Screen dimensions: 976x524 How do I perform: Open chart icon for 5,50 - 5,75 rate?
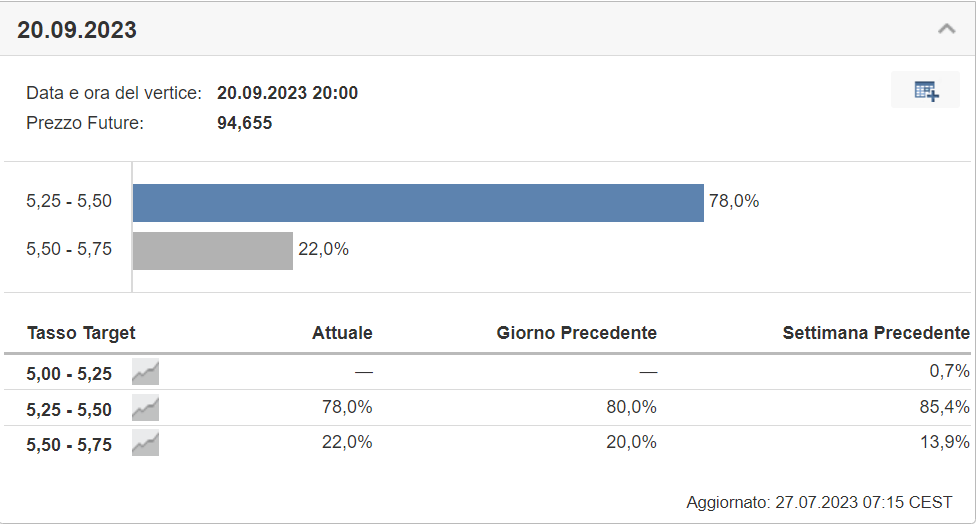pyautogui.click(x=146, y=444)
